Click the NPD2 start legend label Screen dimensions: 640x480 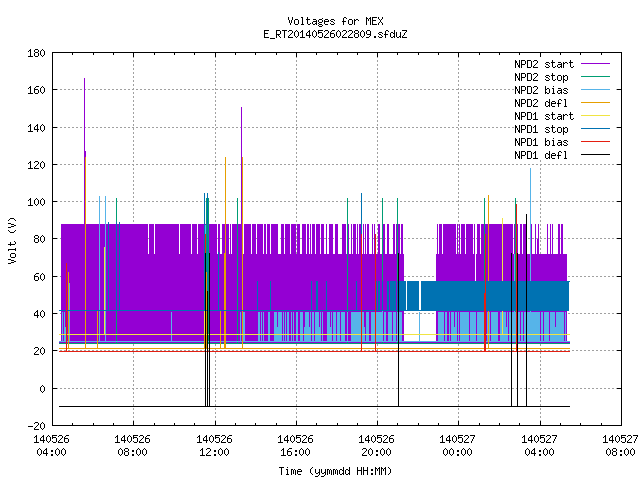click(x=544, y=64)
